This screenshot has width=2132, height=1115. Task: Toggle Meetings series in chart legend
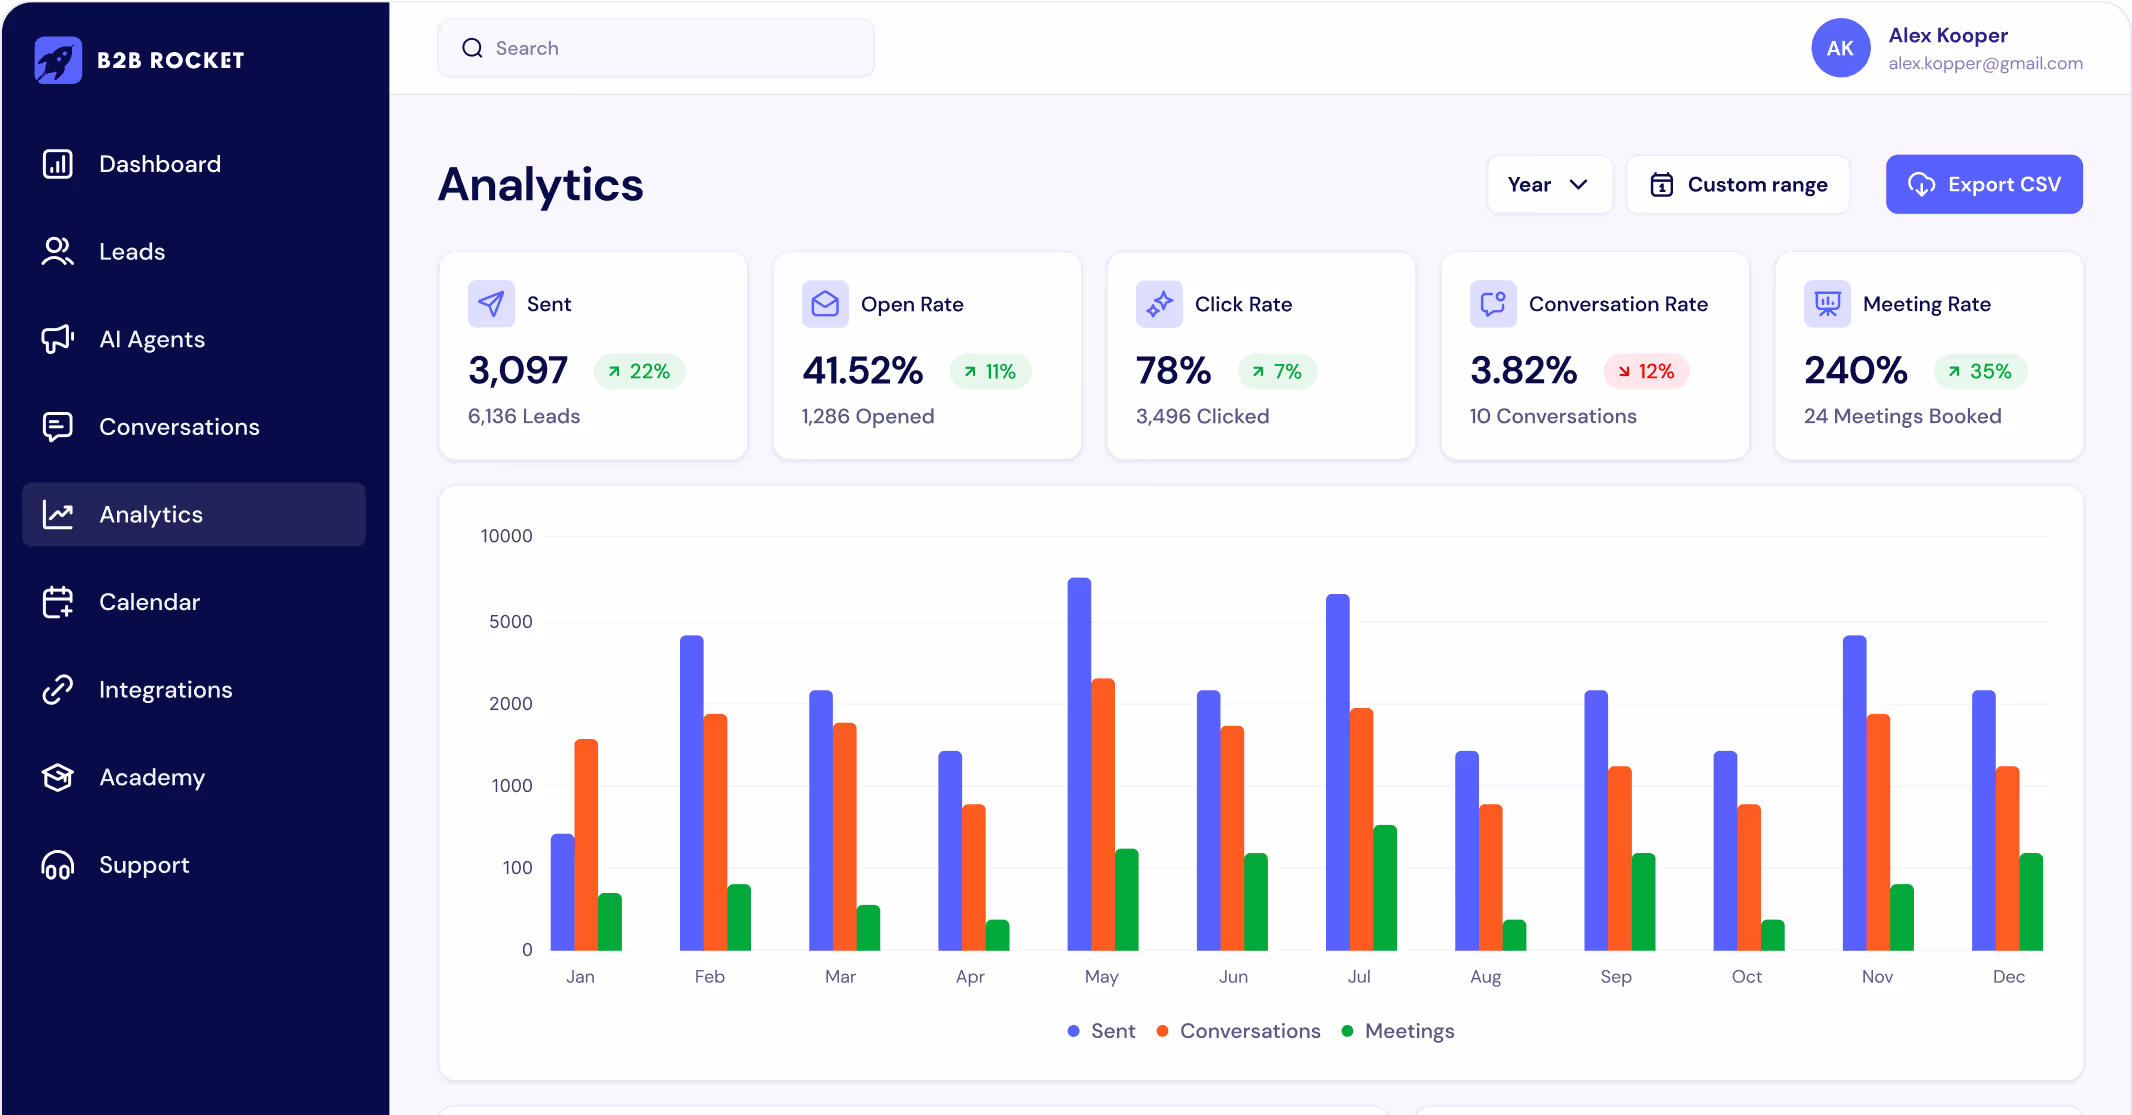click(1398, 1031)
